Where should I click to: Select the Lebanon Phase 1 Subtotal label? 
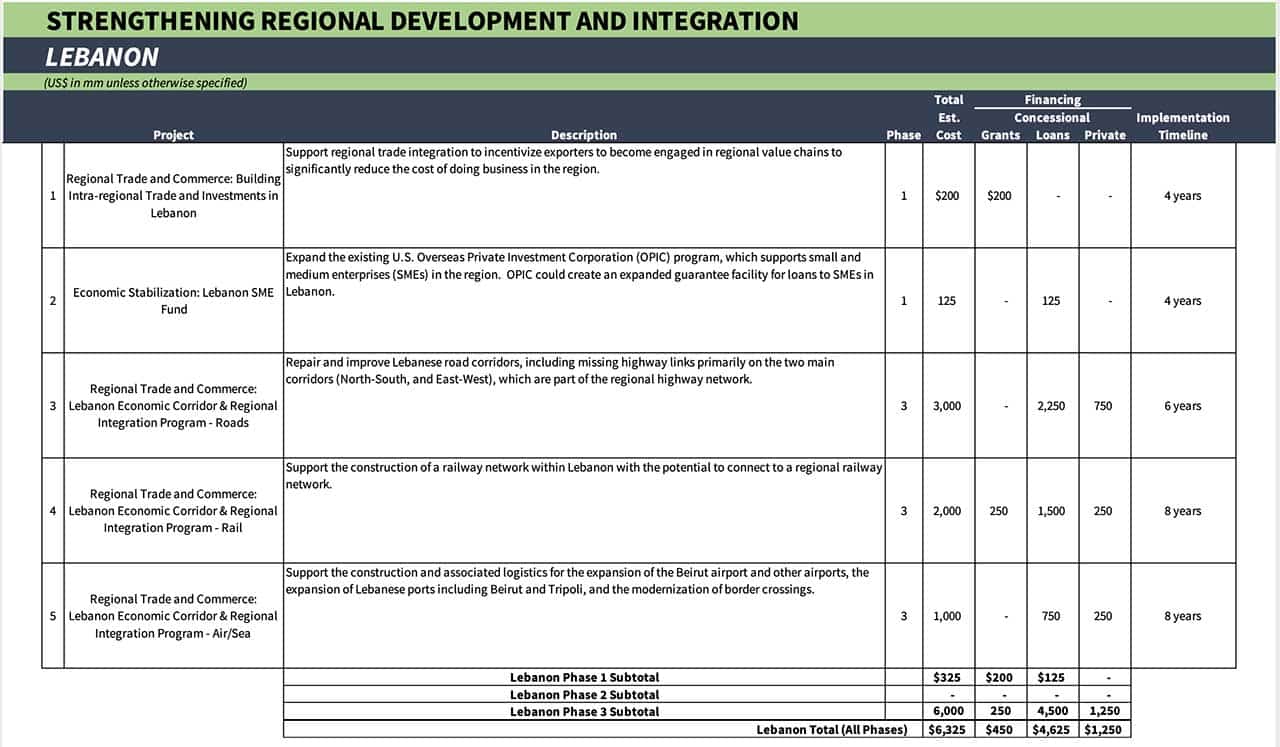[x=584, y=677]
